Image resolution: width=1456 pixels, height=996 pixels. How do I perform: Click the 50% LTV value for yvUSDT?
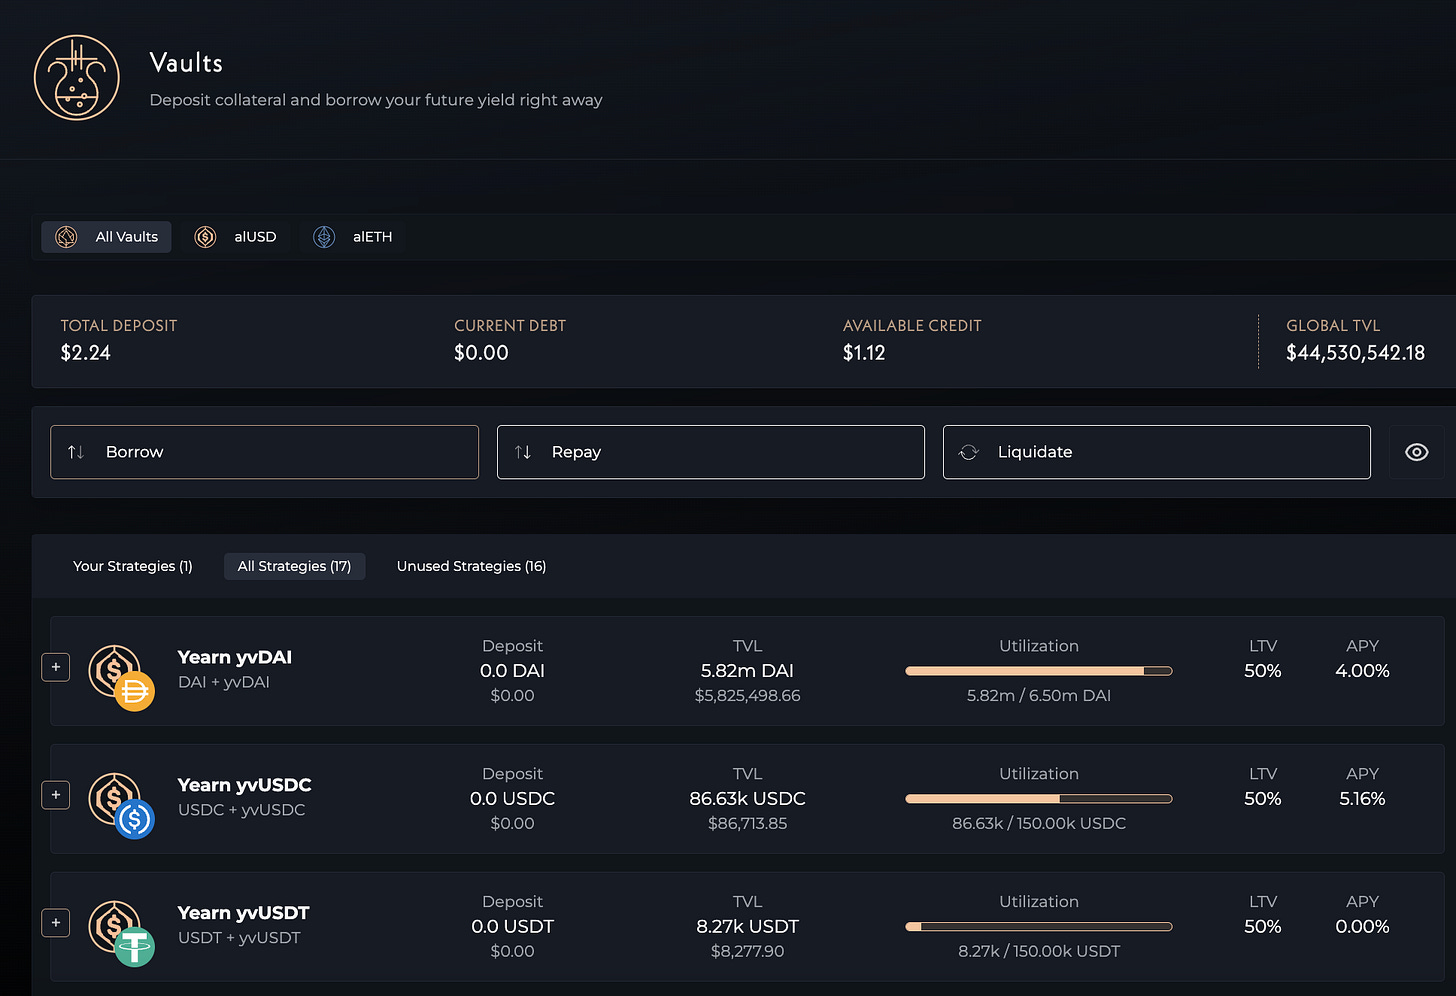coord(1263,927)
